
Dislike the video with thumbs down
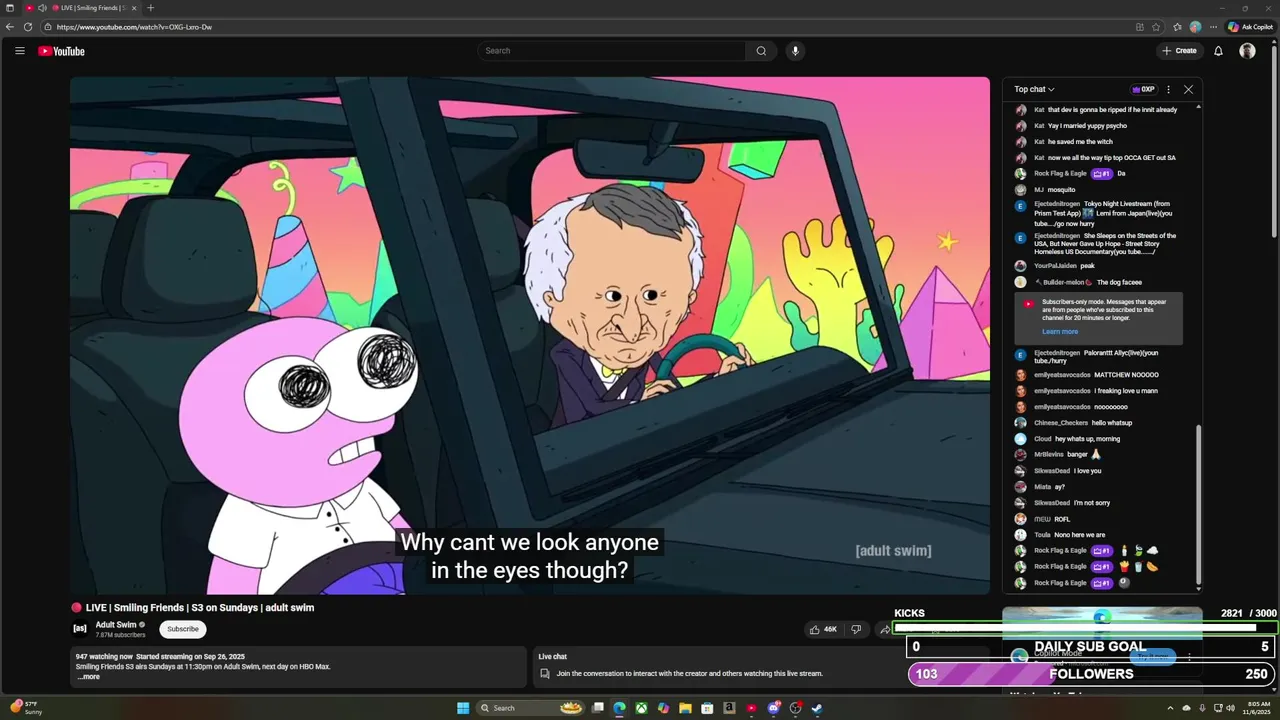pyautogui.click(x=856, y=629)
